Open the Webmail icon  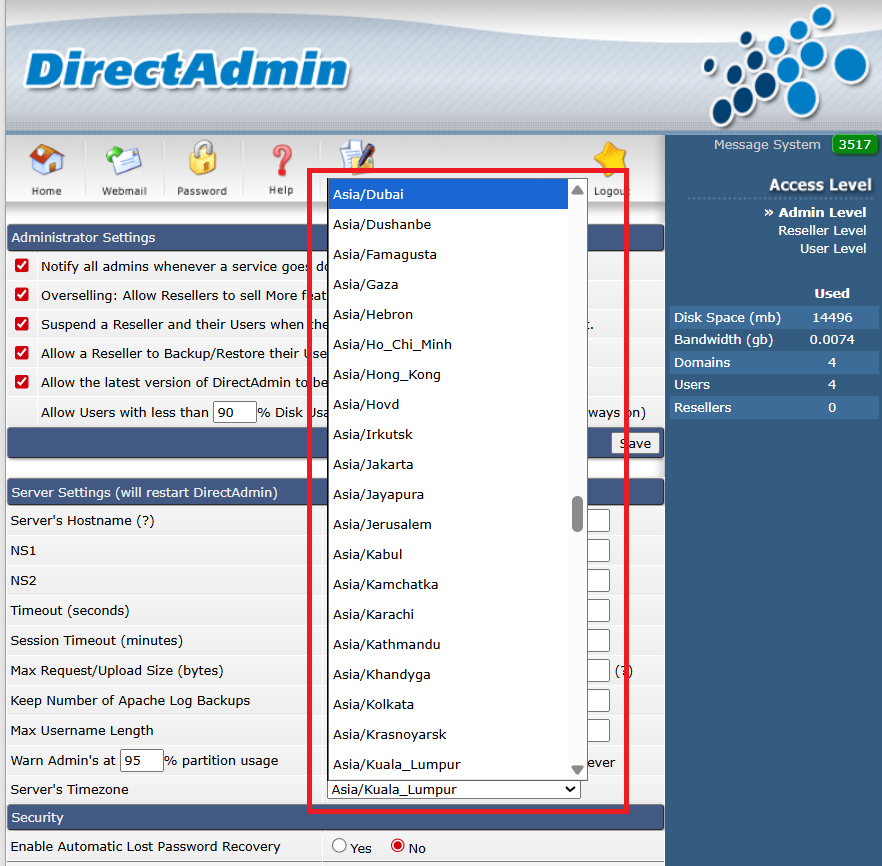(x=124, y=161)
